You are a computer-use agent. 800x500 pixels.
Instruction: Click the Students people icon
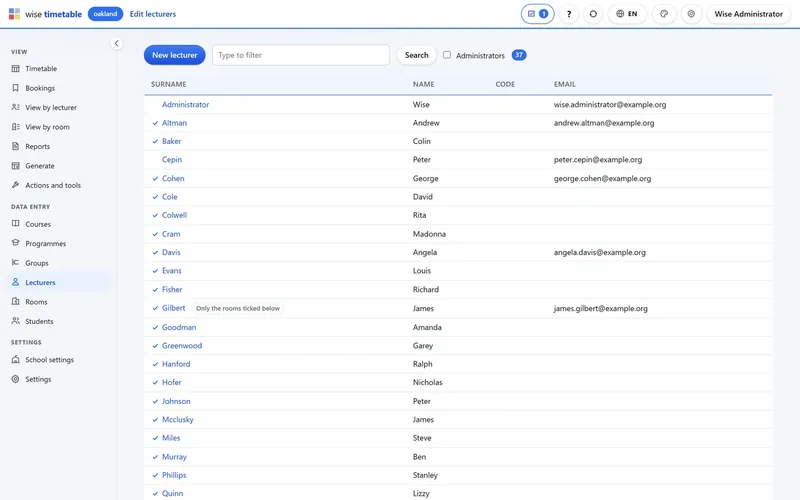15,321
